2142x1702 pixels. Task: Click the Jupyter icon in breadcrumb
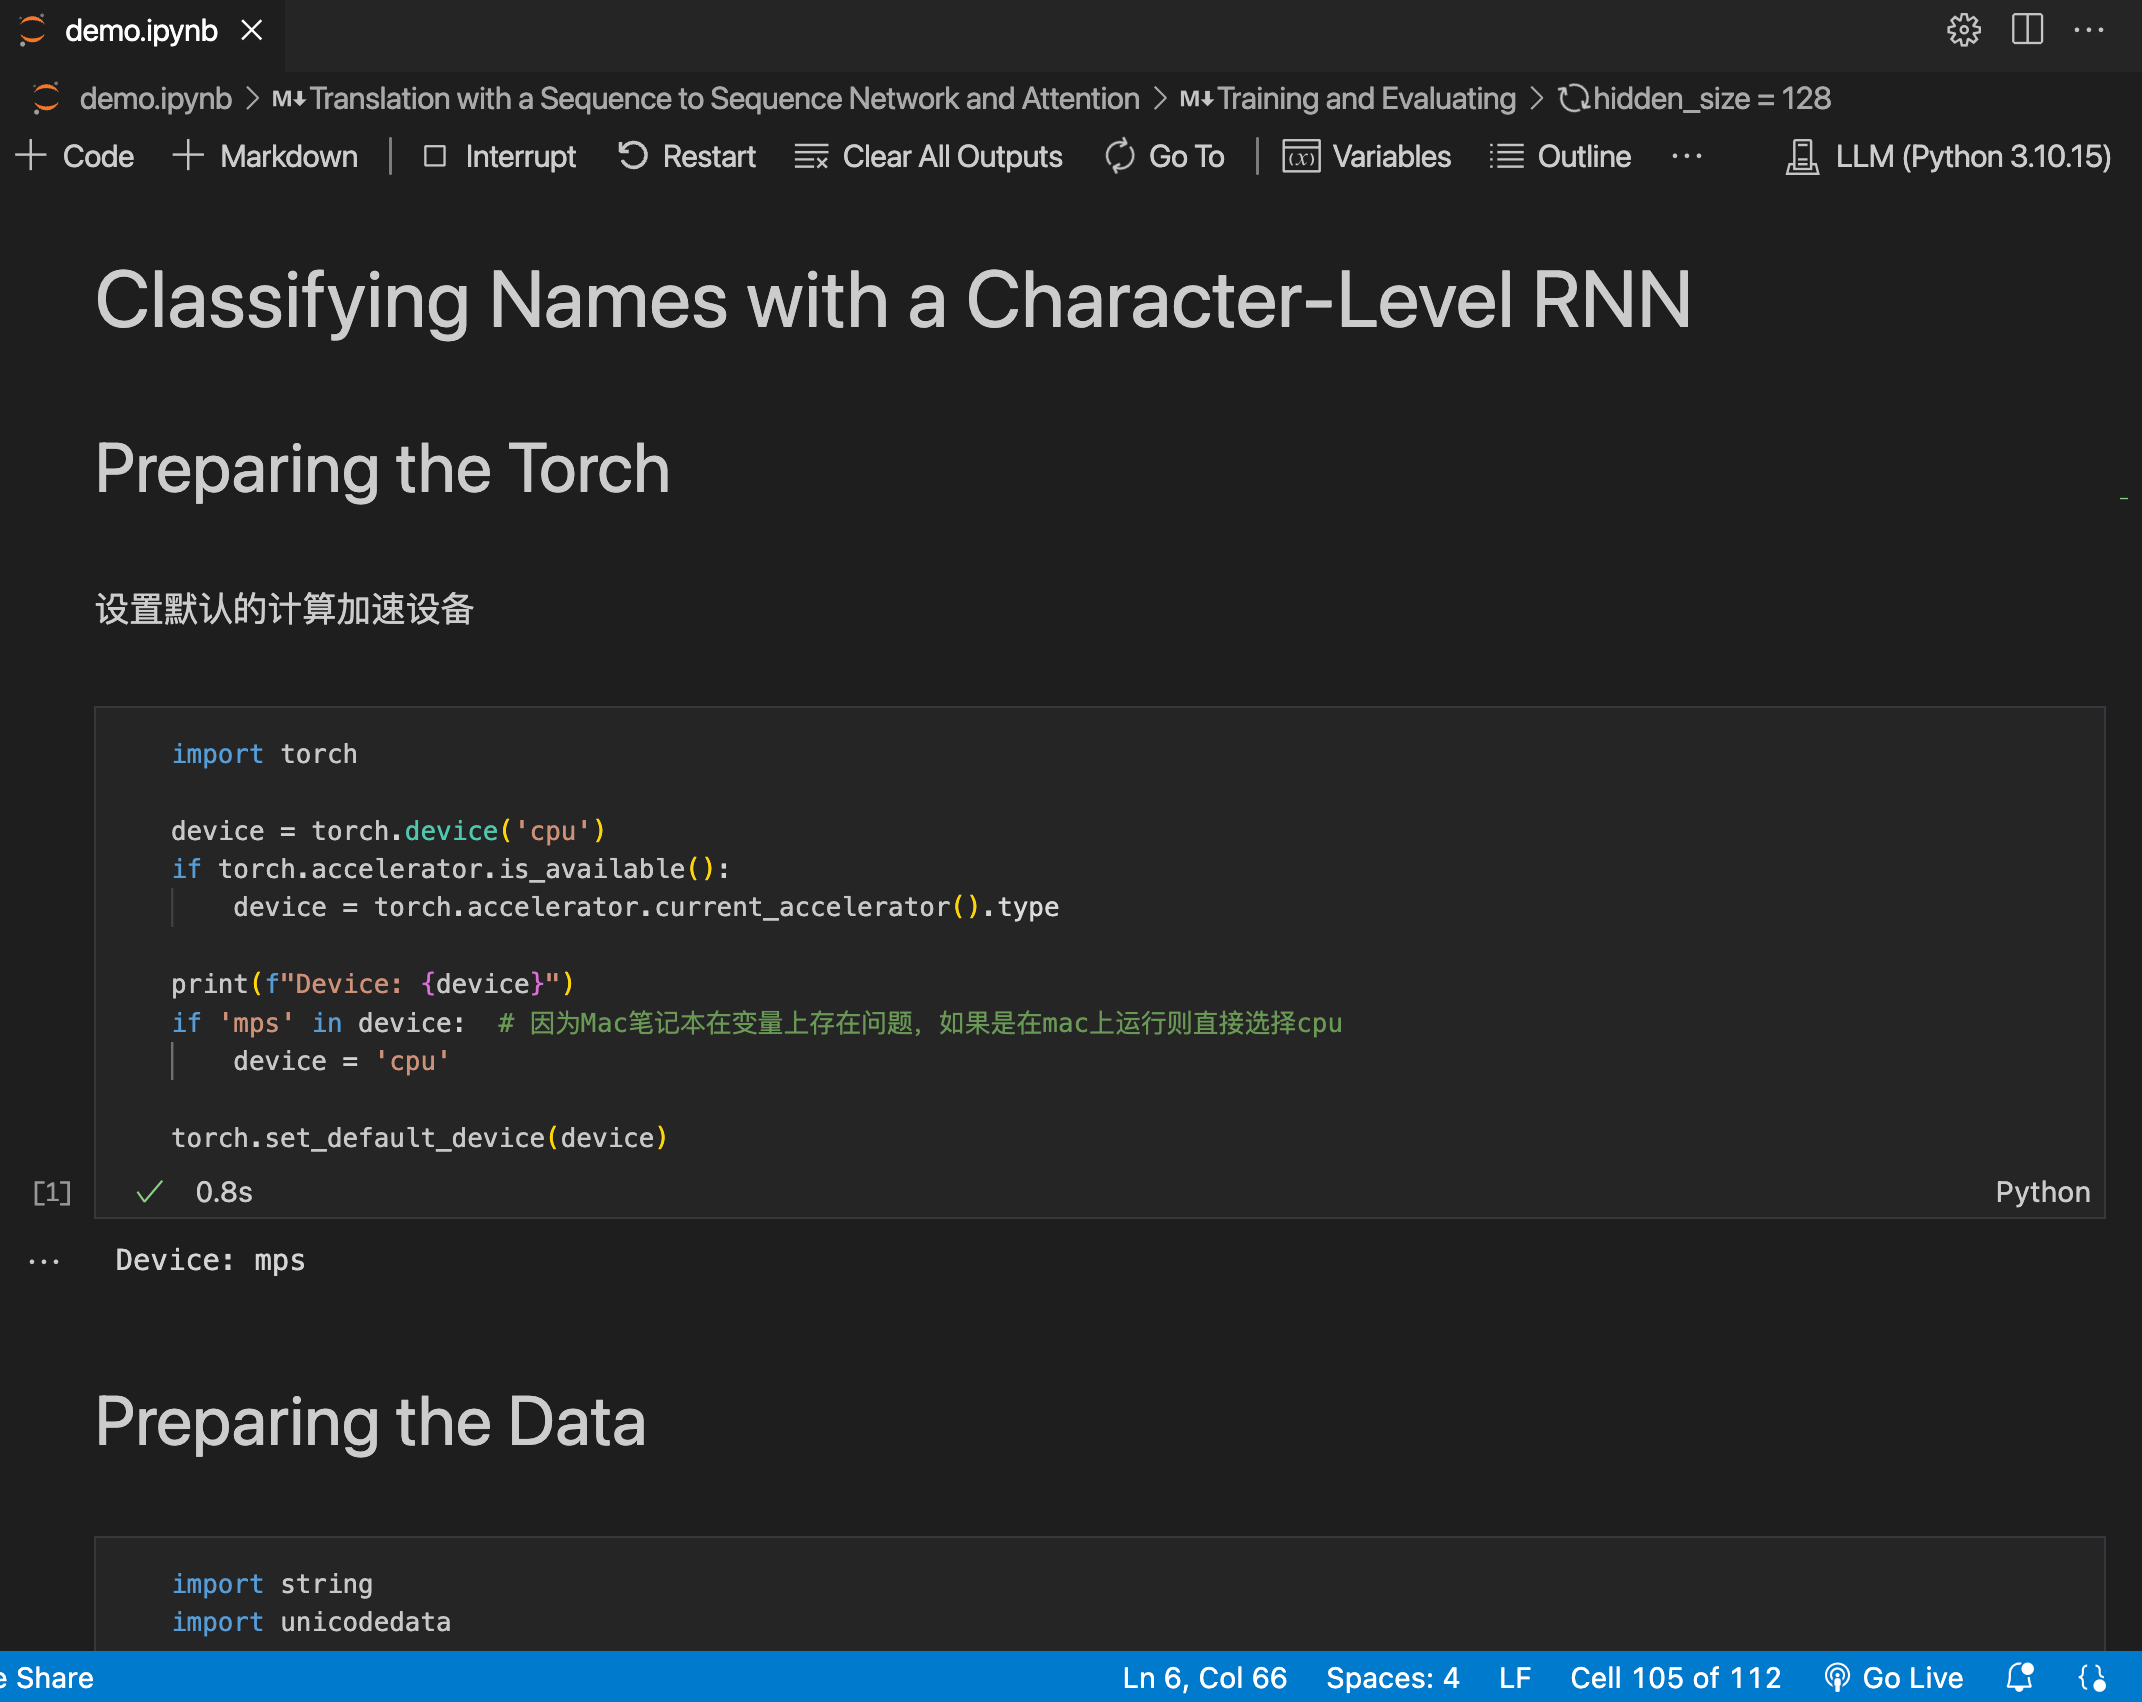(46, 98)
